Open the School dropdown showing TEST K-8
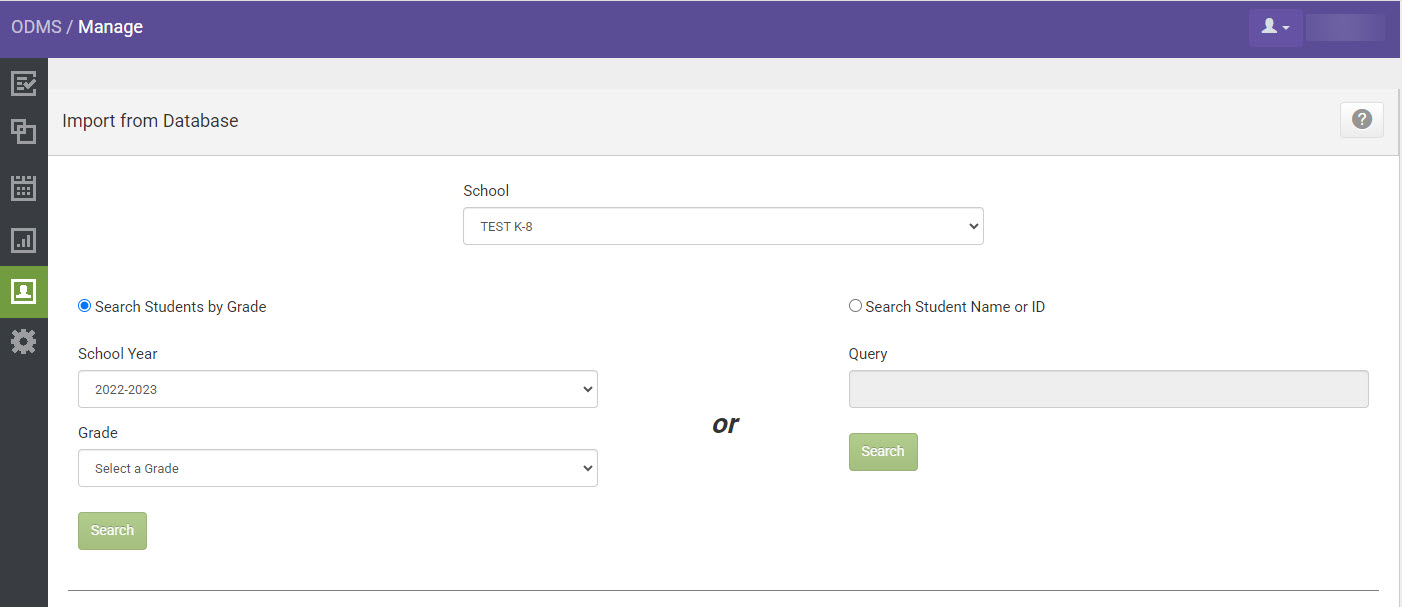This screenshot has height=607, width=1402. (723, 226)
